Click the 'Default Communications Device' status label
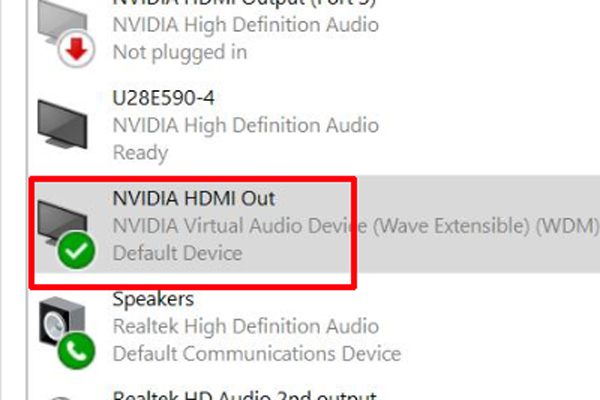The height and width of the screenshot is (400, 600). pos(257,354)
